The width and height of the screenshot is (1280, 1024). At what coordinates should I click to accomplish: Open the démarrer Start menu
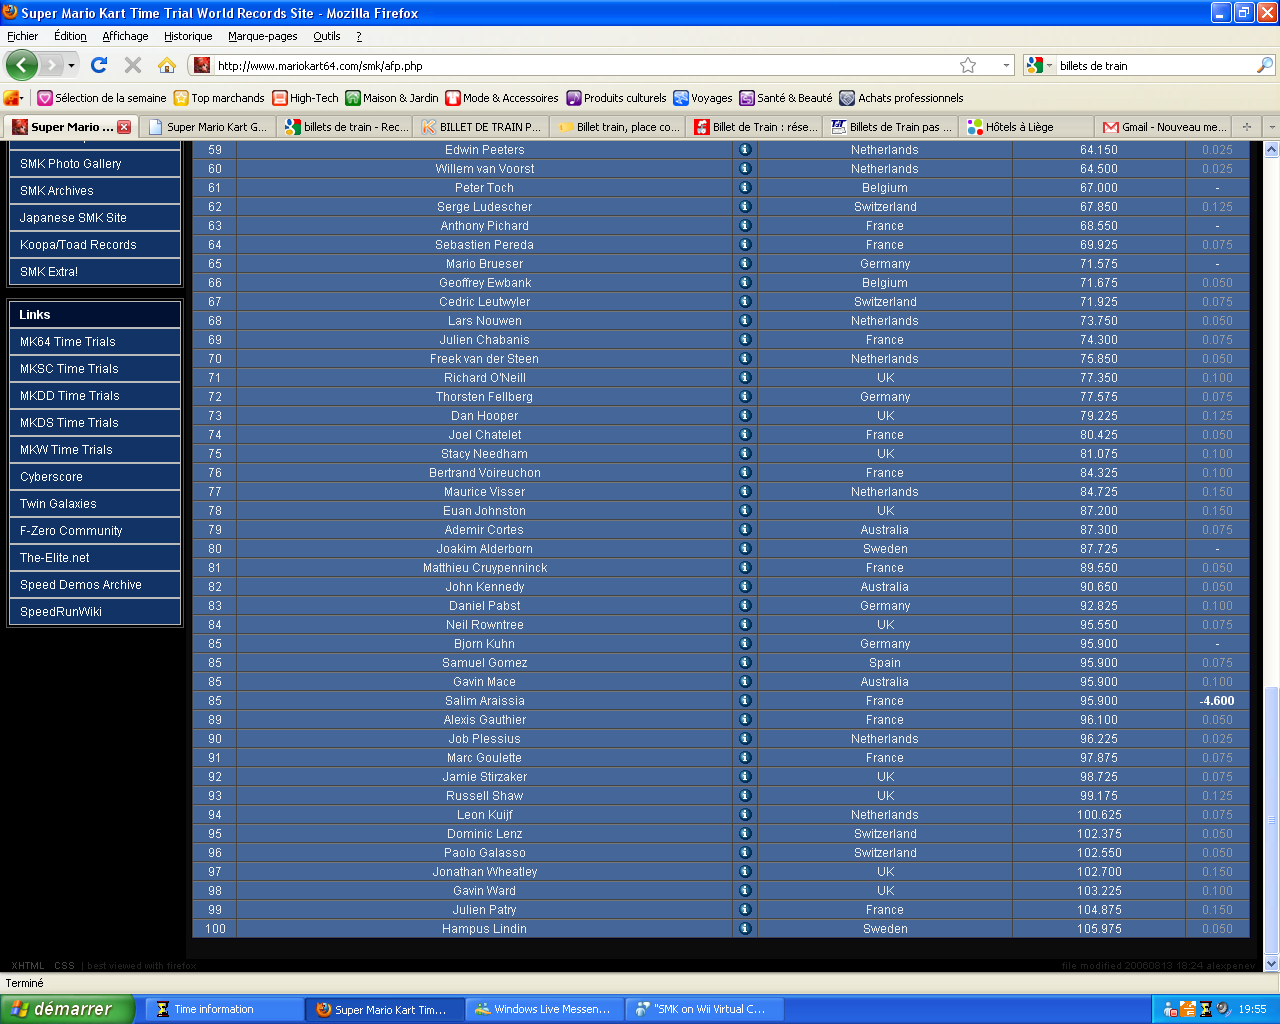point(67,1009)
